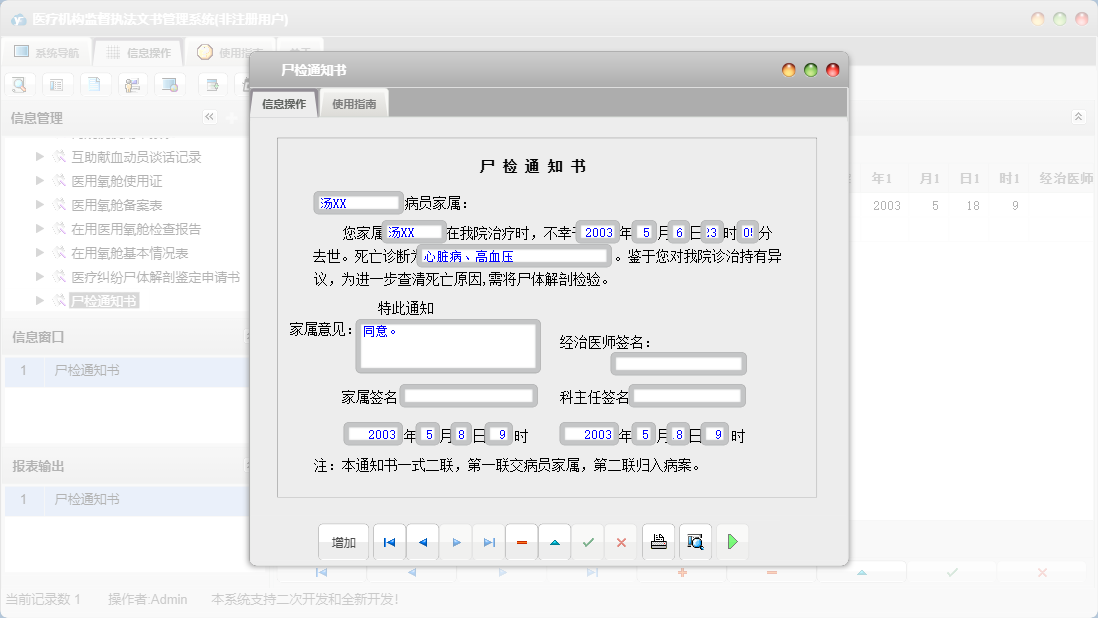Collapse the 信息管理 panel with the double-left chevron
Image resolution: width=1098 pixels, height=618 pixels.
[209, 116]
